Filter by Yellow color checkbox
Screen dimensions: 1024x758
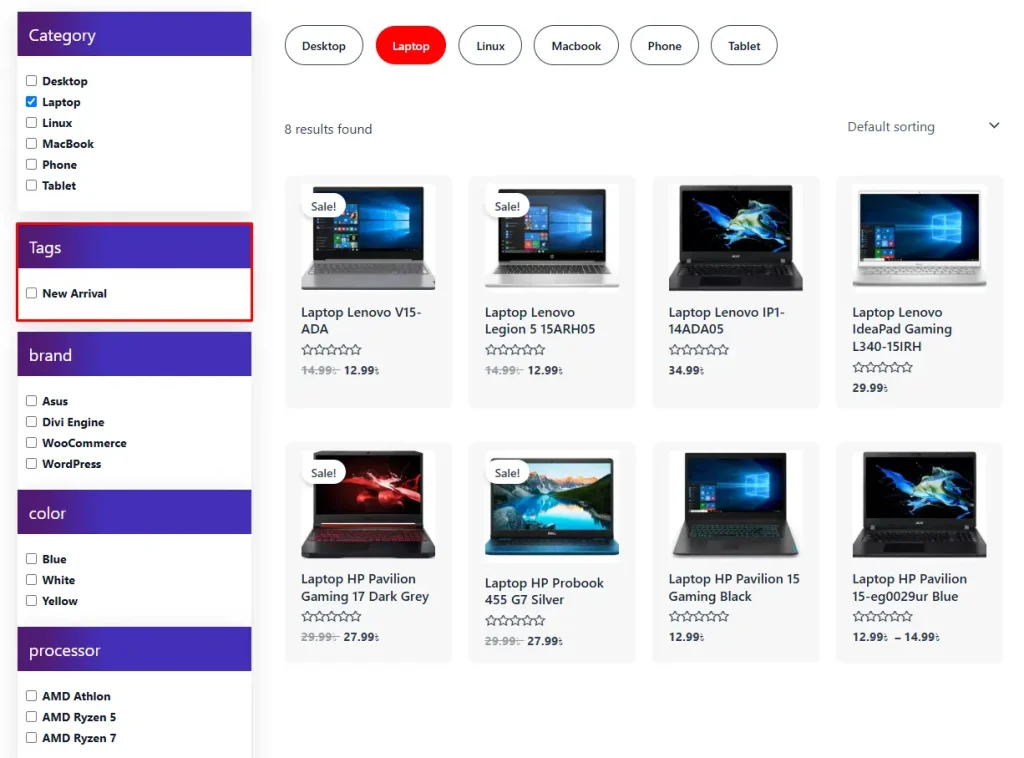coord(31,601)
